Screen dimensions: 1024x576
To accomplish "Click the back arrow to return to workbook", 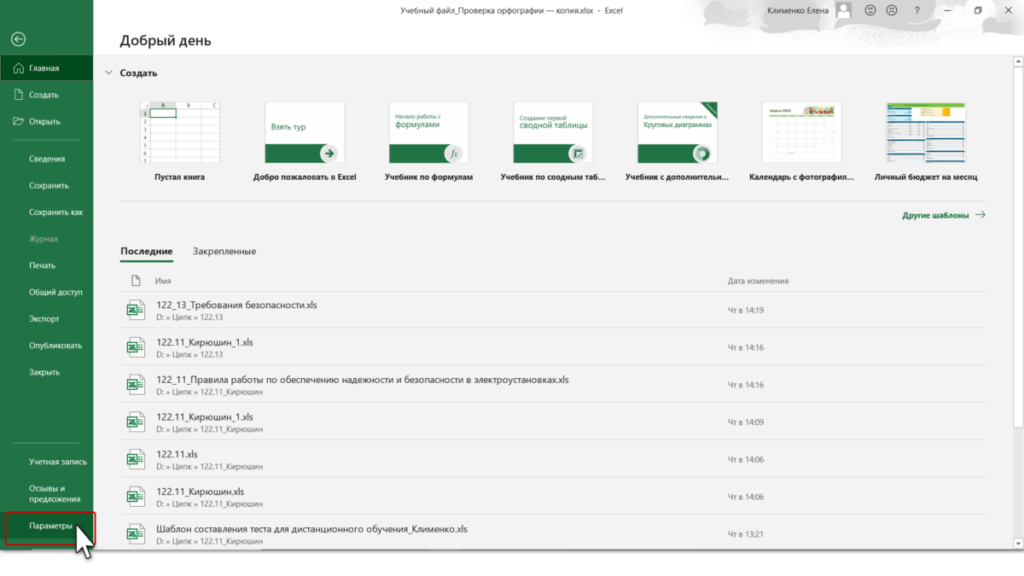I will tap(18, 39).
